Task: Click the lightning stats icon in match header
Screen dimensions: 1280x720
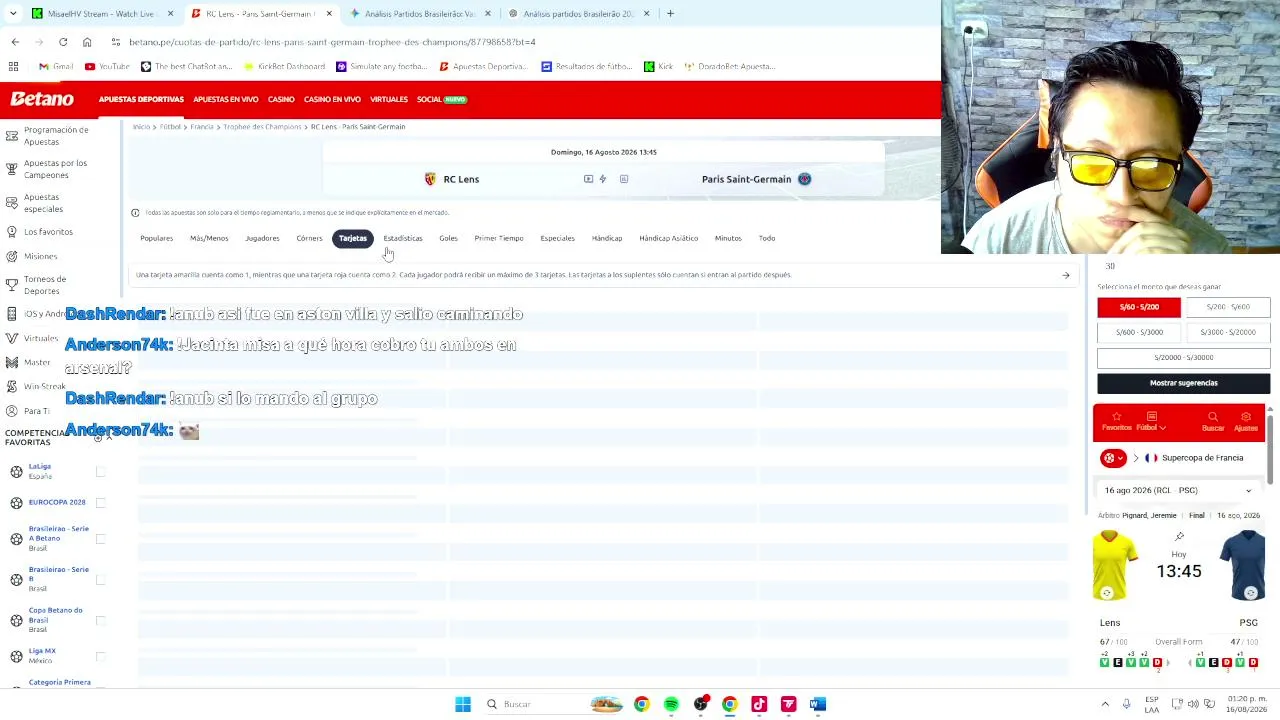Action: [x=602, y=179]
